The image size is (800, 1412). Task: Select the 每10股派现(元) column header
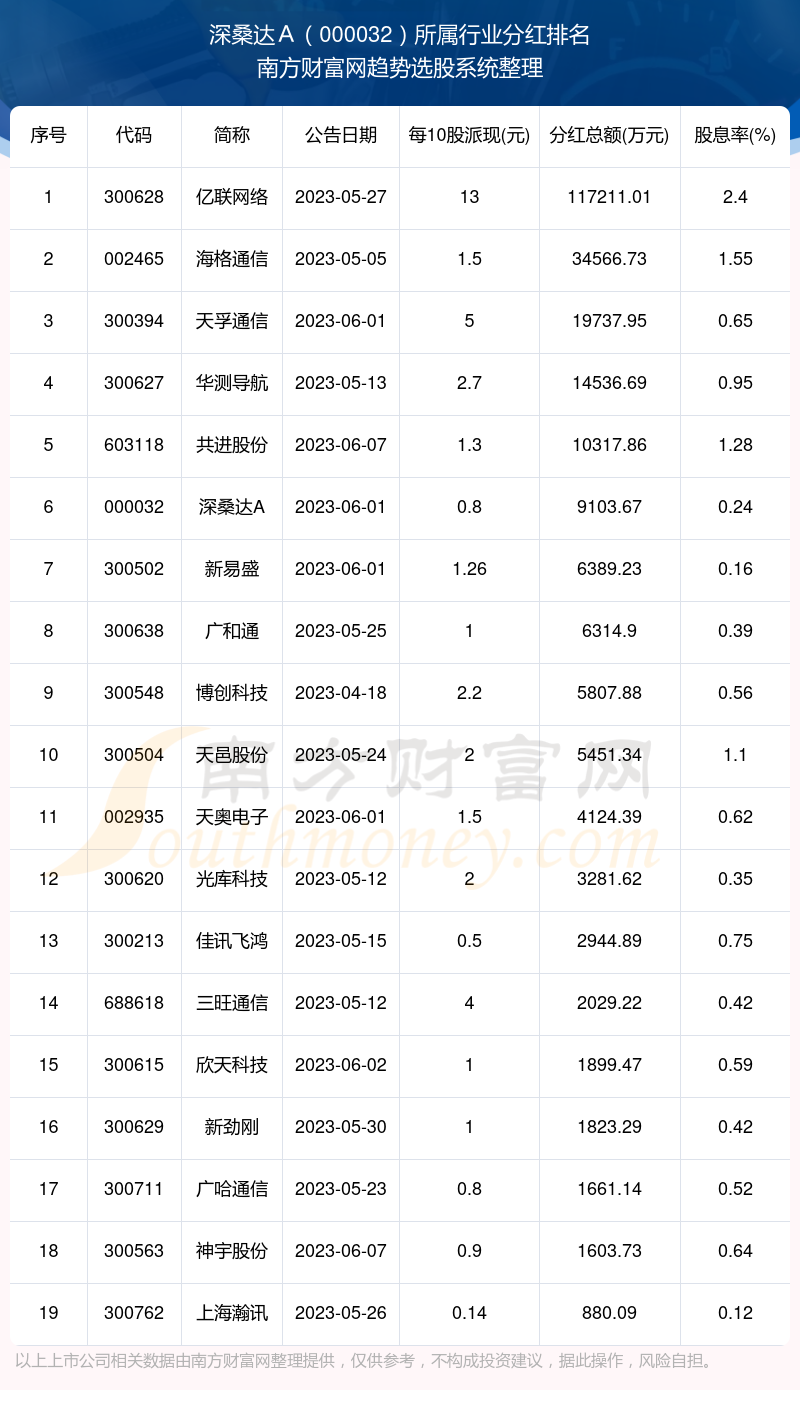[x=469, y=136]
